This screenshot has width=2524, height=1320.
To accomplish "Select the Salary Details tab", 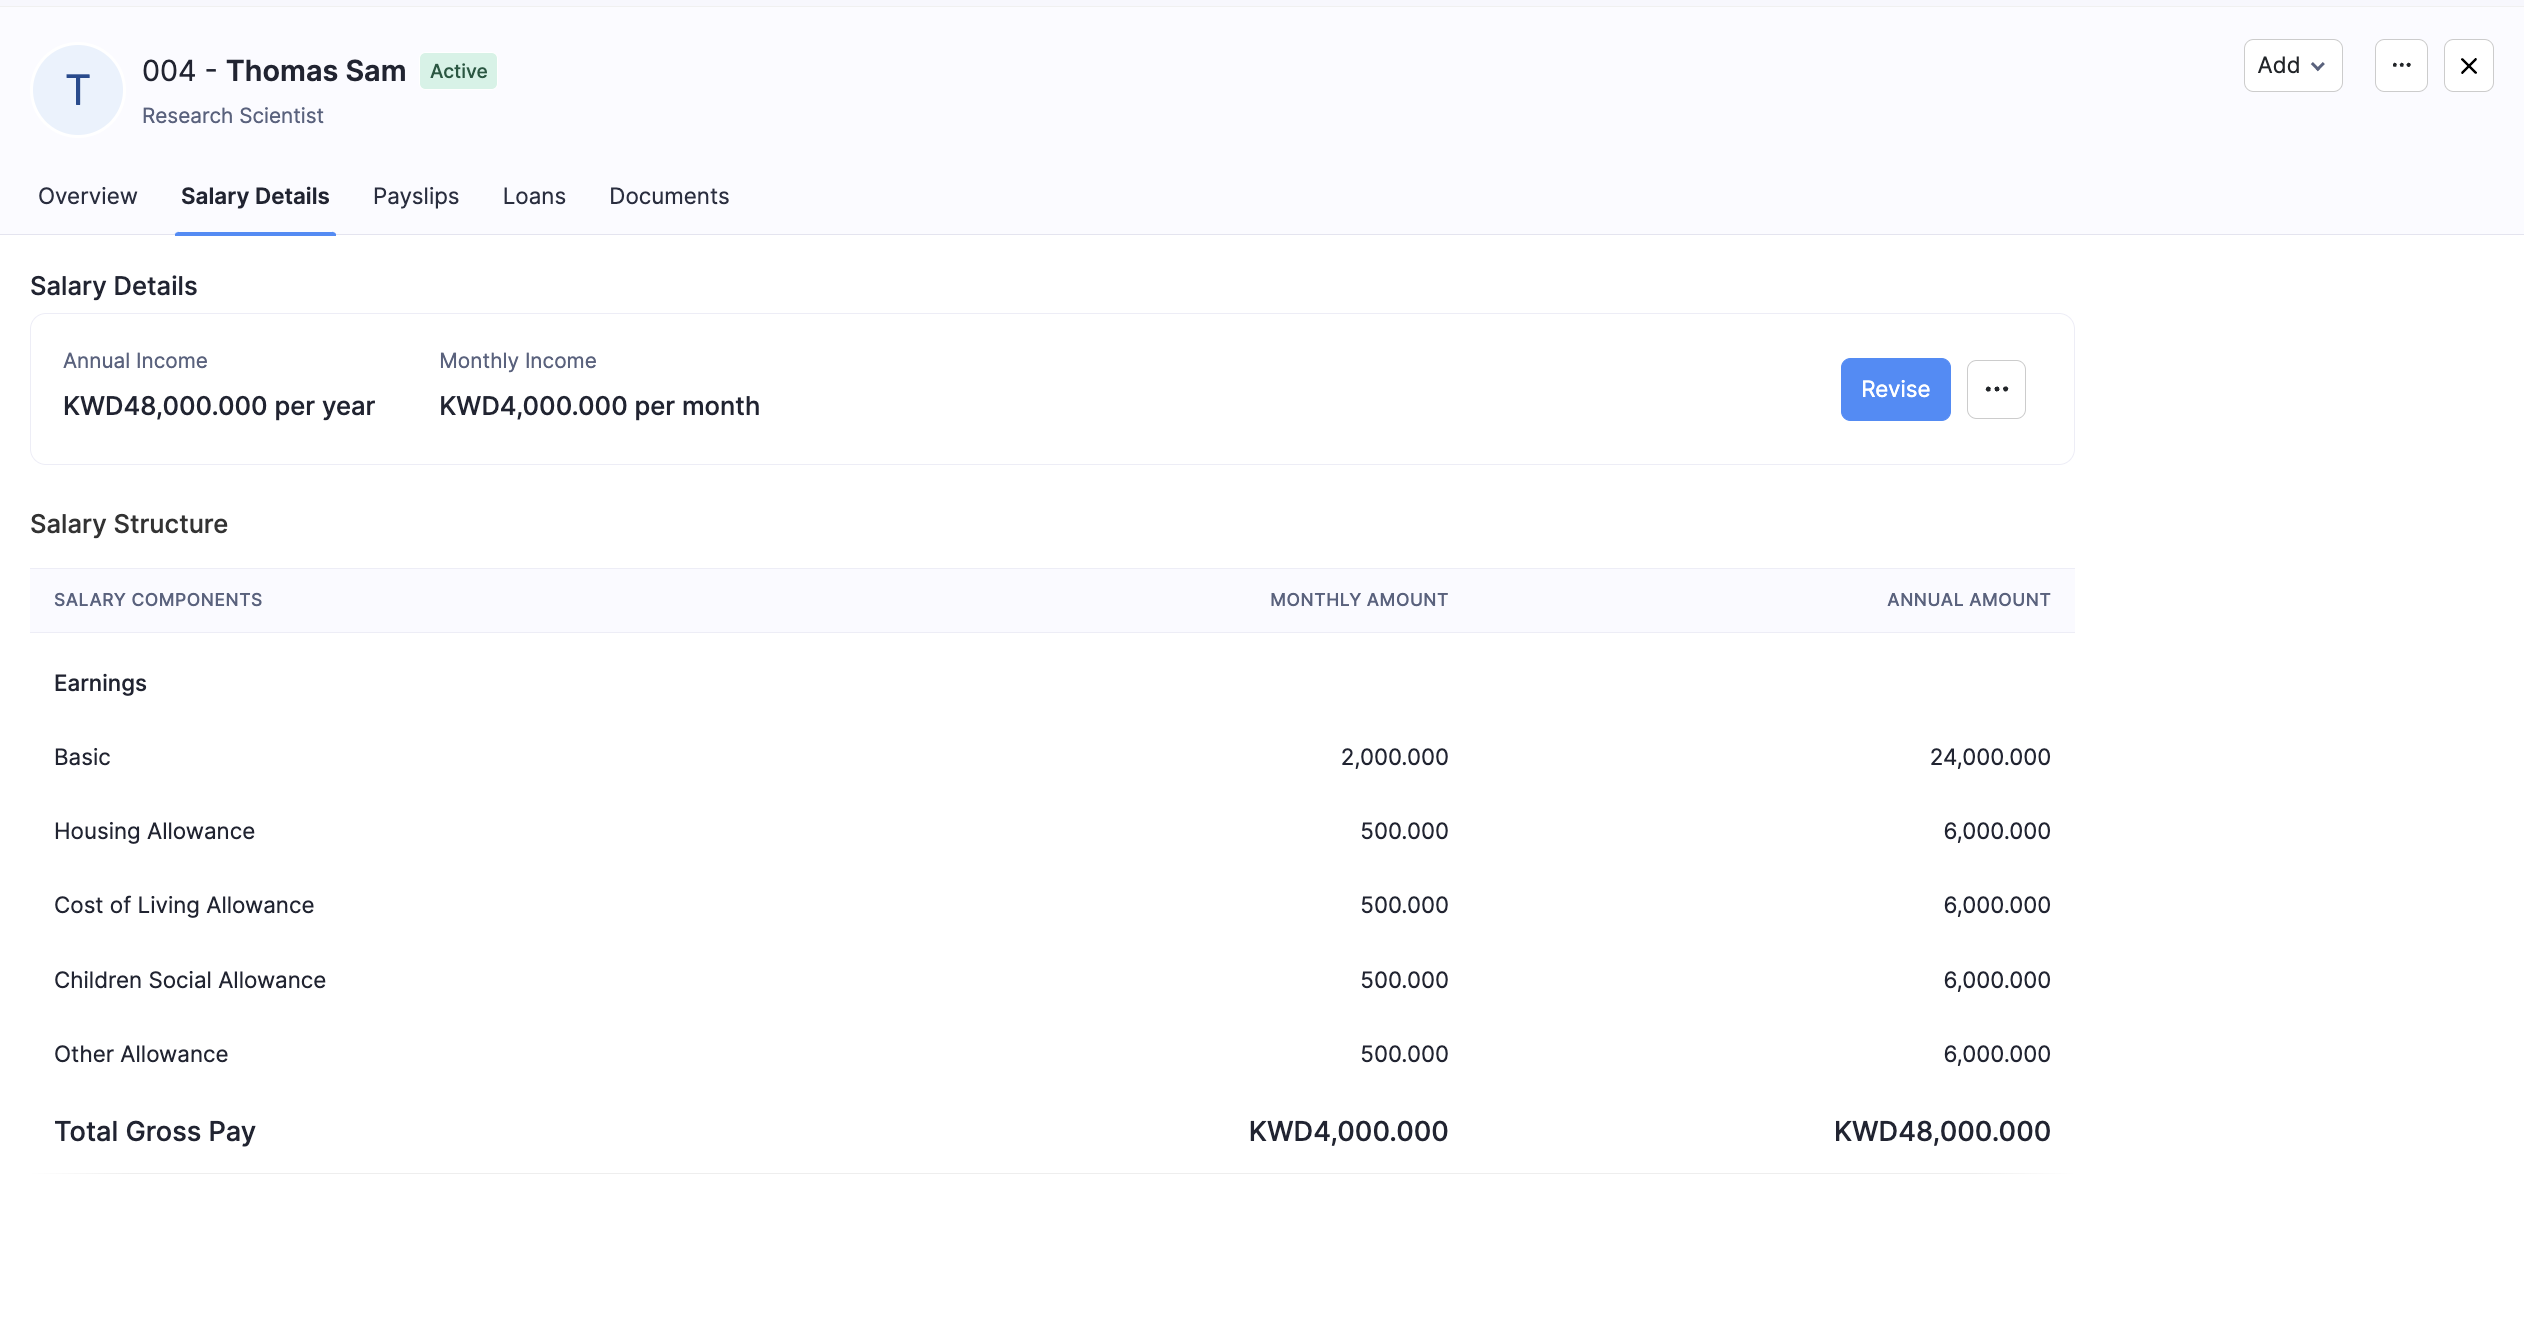I will pyautogui.click(x=255, y=196).
